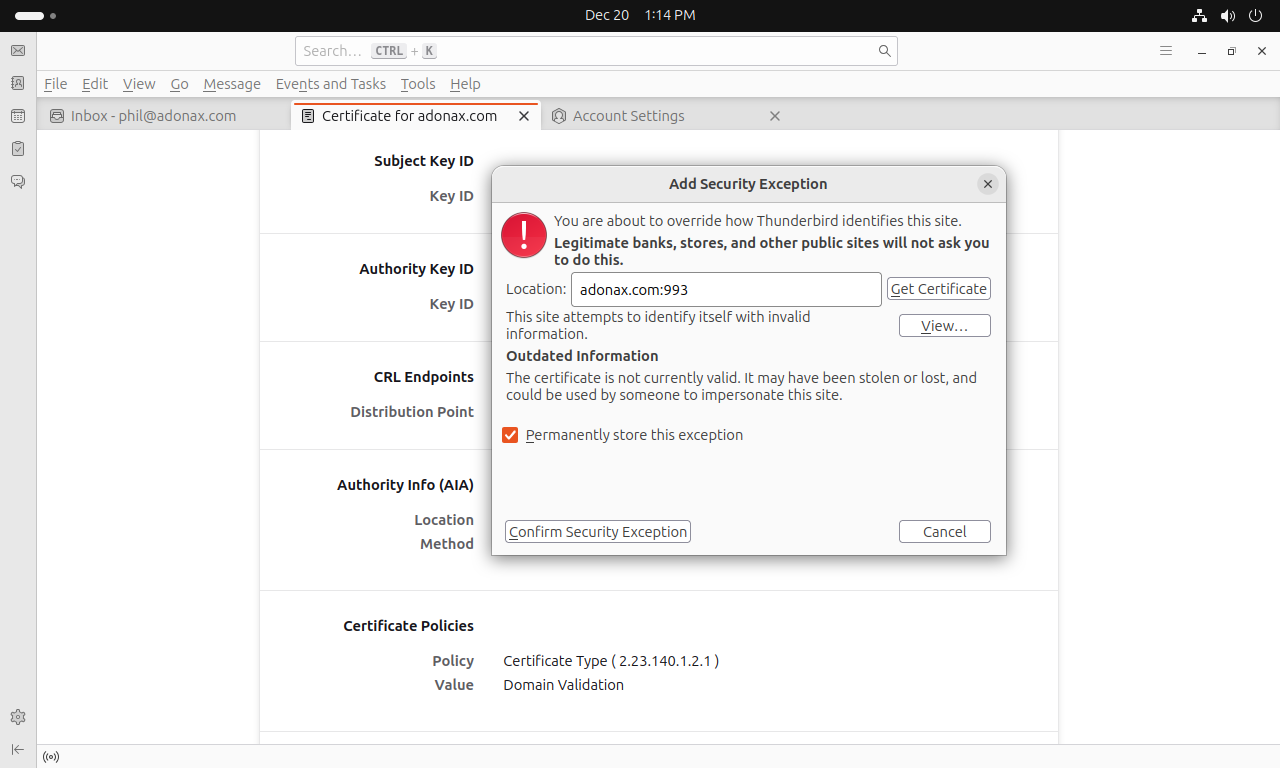This screenshot has height=768, width=1280.
Task: Click the View… certificate button
Action: 944,326
